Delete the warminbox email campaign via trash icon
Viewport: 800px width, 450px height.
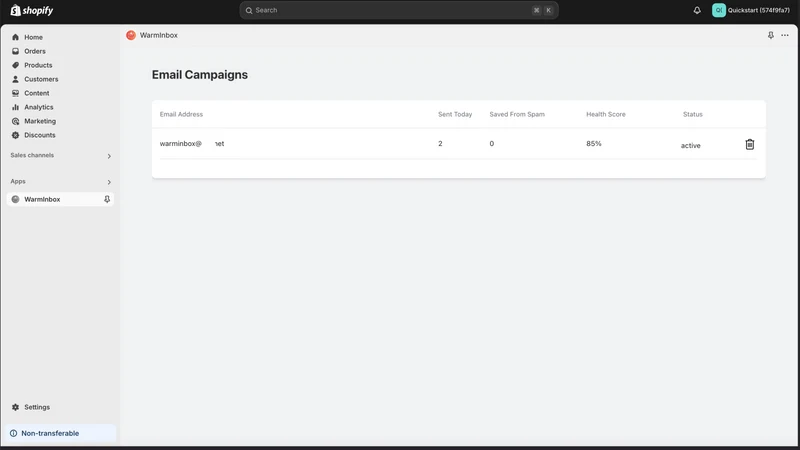click(749, 144)
